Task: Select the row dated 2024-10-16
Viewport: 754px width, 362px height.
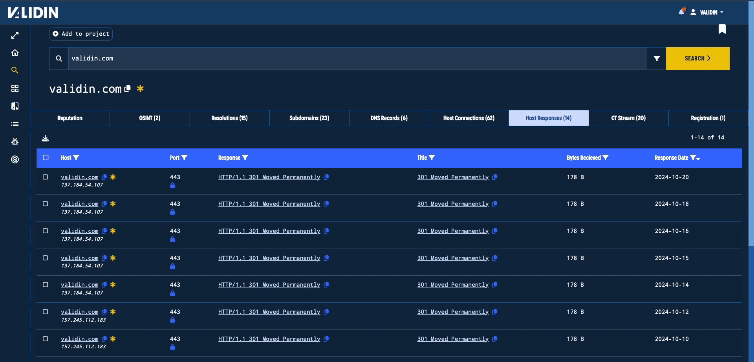Action: tap(46, 231)
